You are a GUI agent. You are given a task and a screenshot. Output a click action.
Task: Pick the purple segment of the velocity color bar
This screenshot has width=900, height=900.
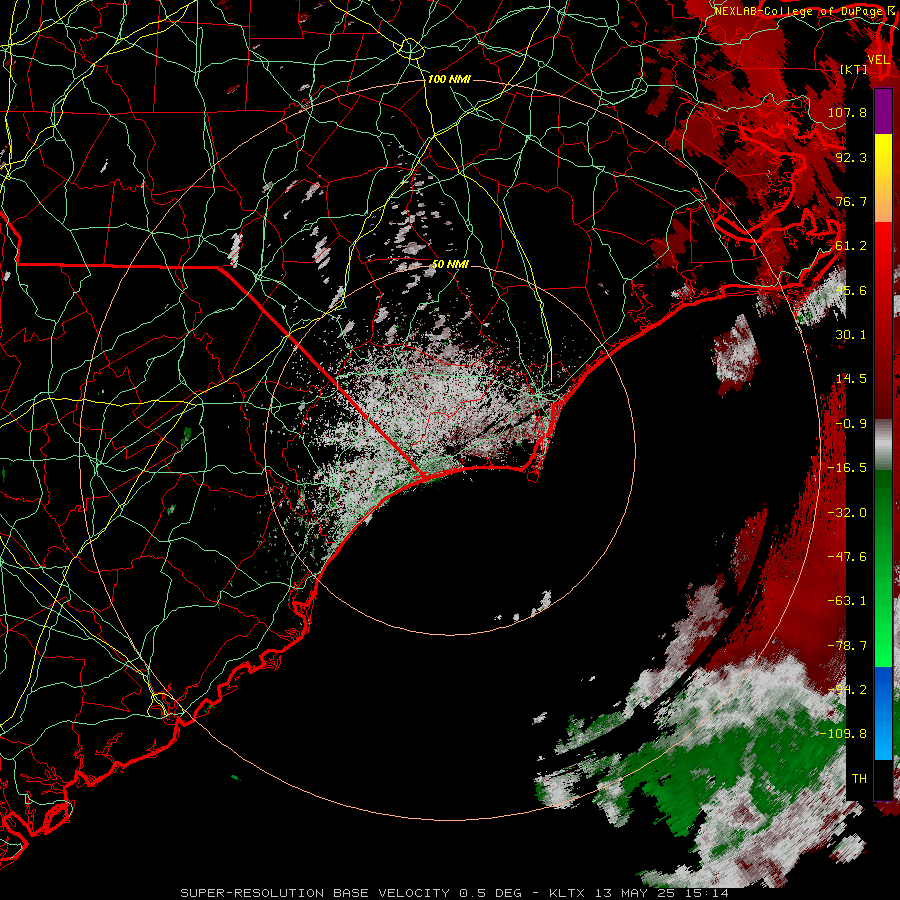(883, 112)
